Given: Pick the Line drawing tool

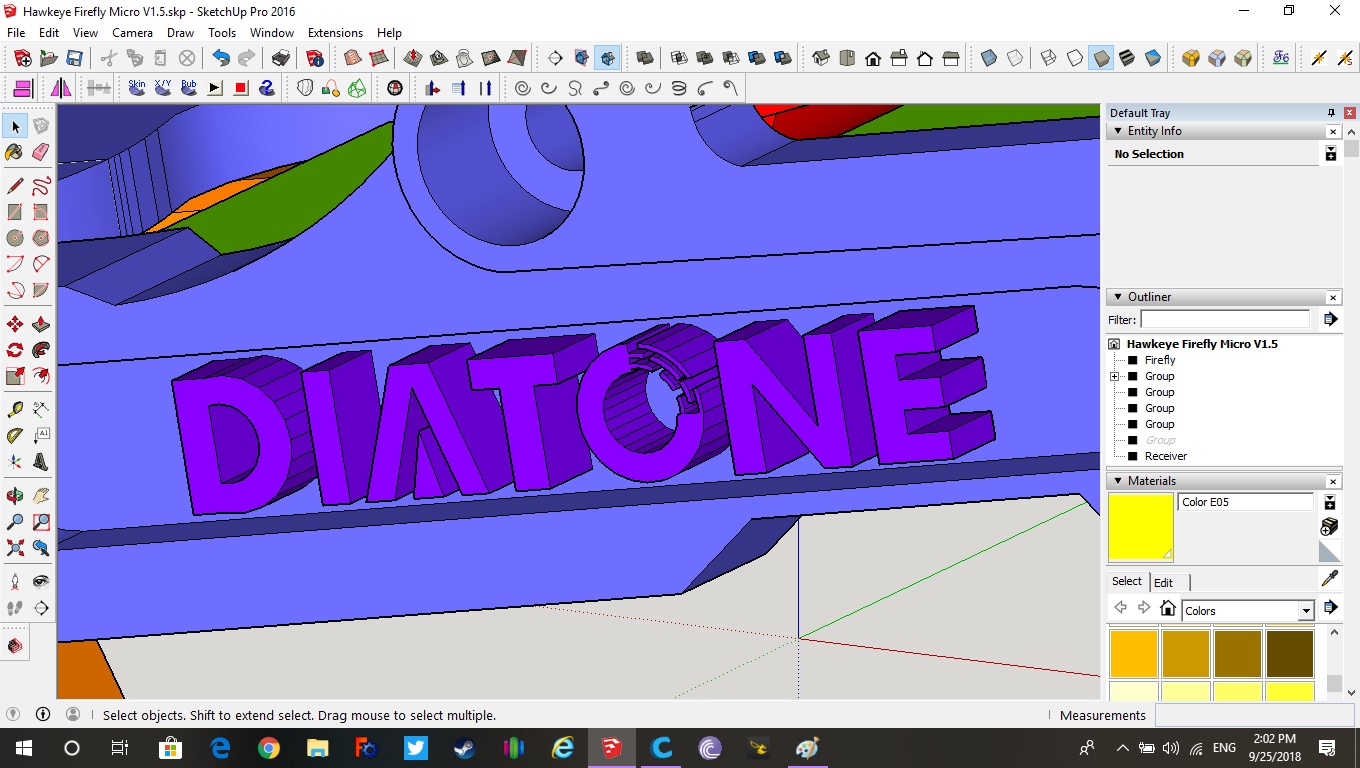Looking at the screenshot, I should [14, 185].
